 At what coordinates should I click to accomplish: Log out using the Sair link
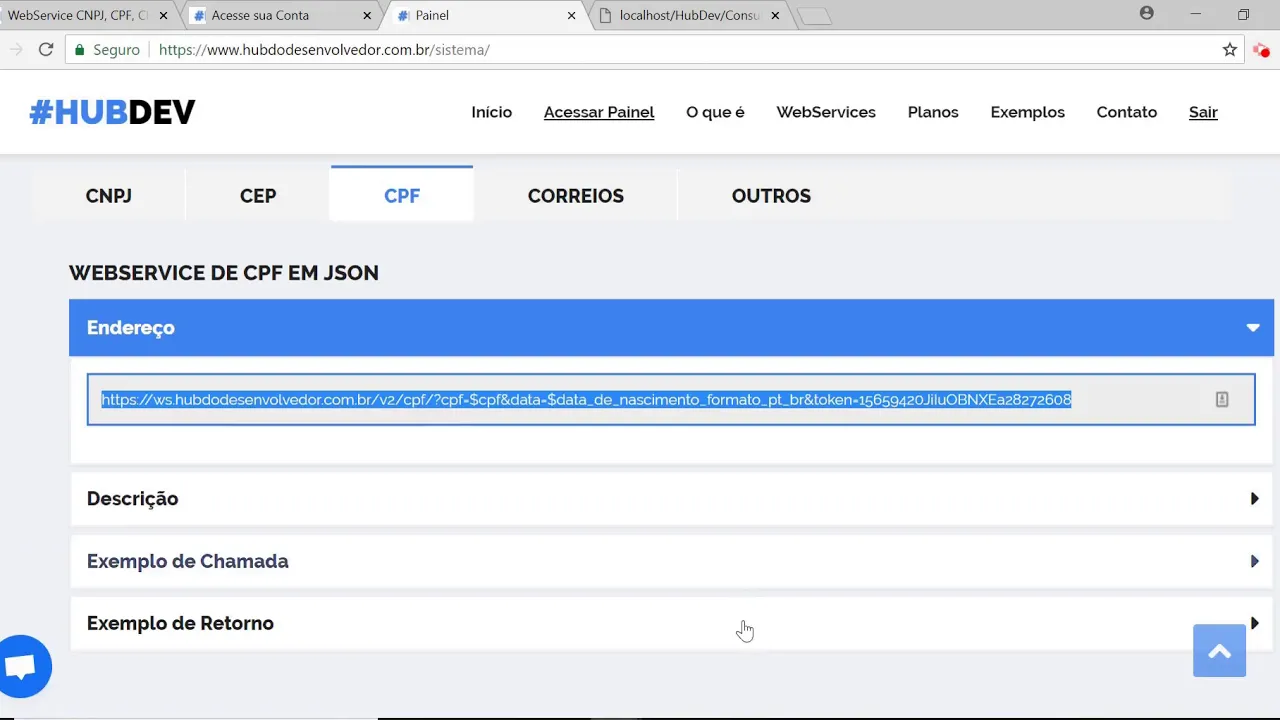1203,112
